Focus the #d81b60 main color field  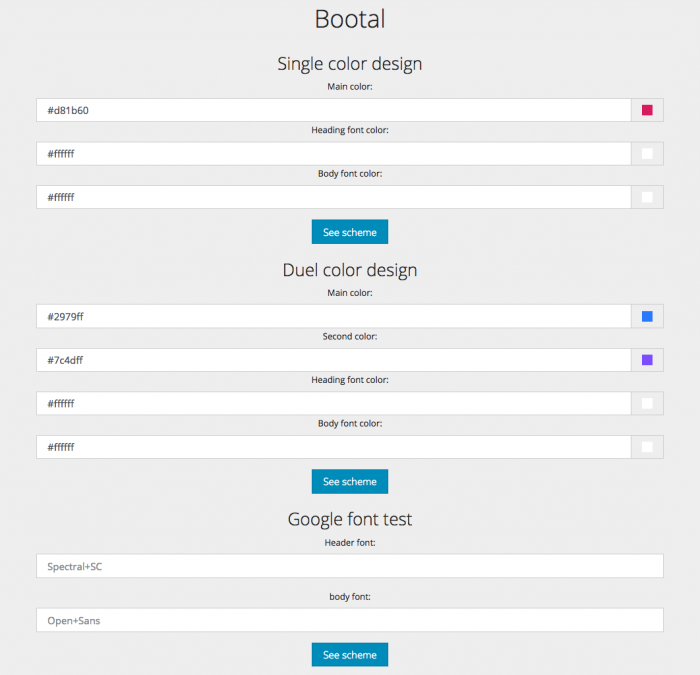[333, 110]
